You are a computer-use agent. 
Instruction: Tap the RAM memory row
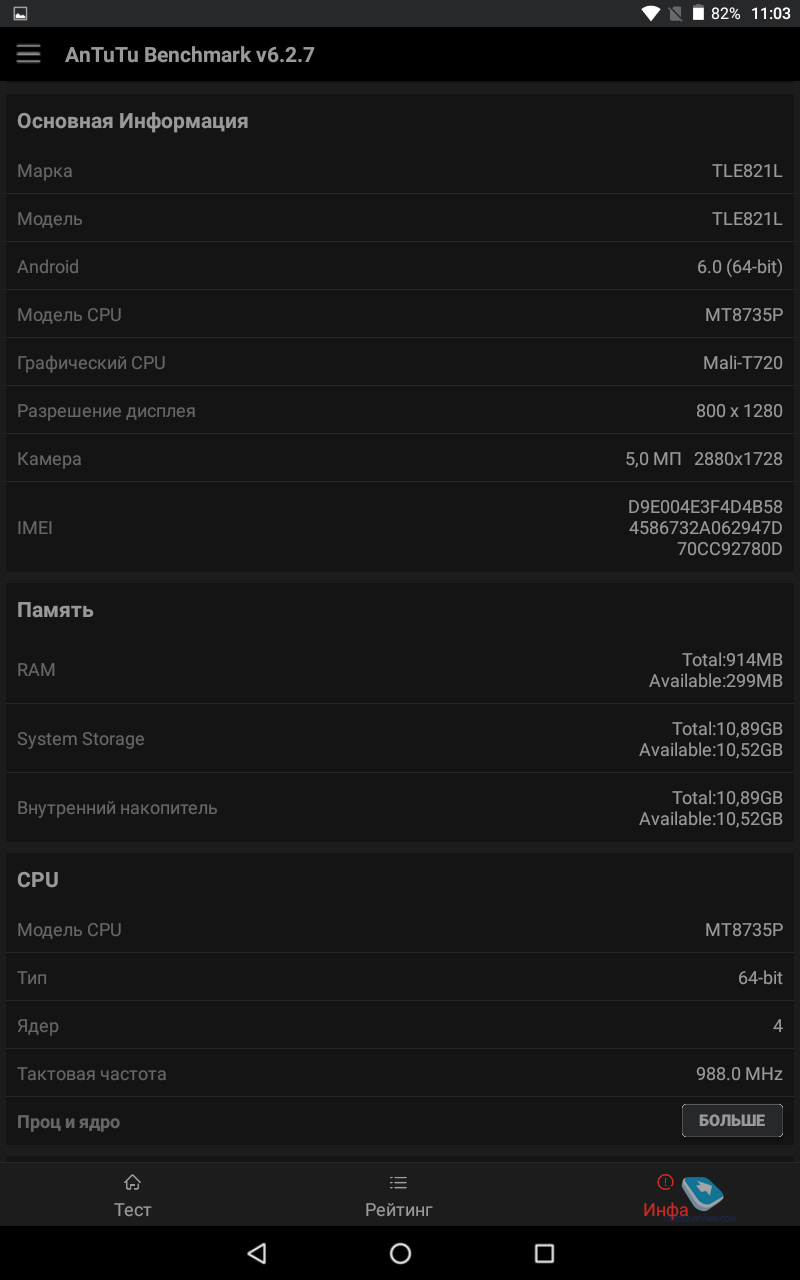pos(400,670)
